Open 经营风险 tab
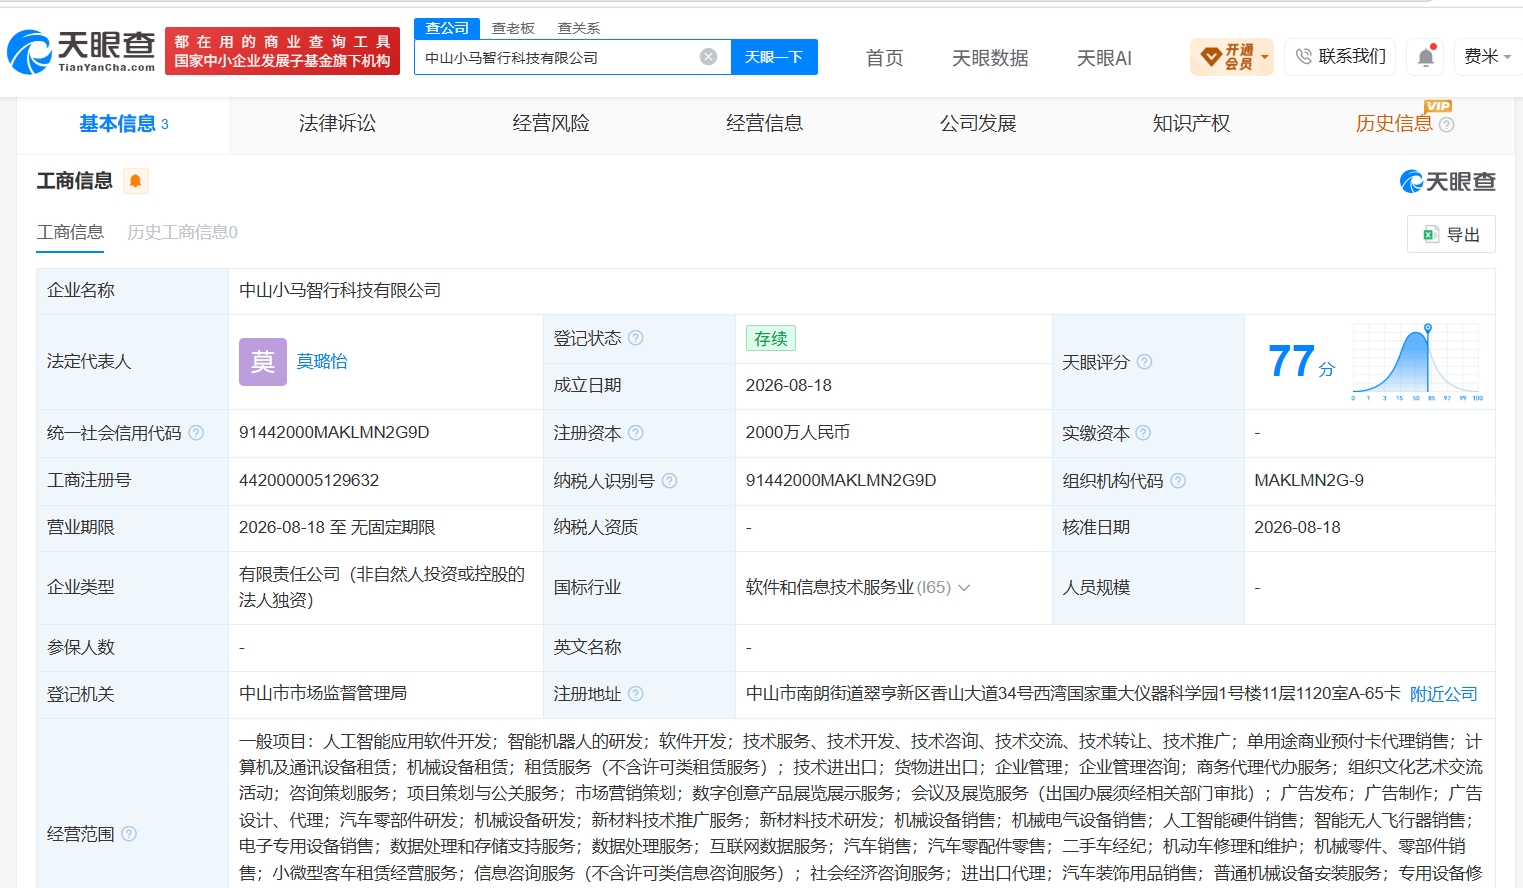The height and width of the screenshot is (888, 1523). coord(551,124)
